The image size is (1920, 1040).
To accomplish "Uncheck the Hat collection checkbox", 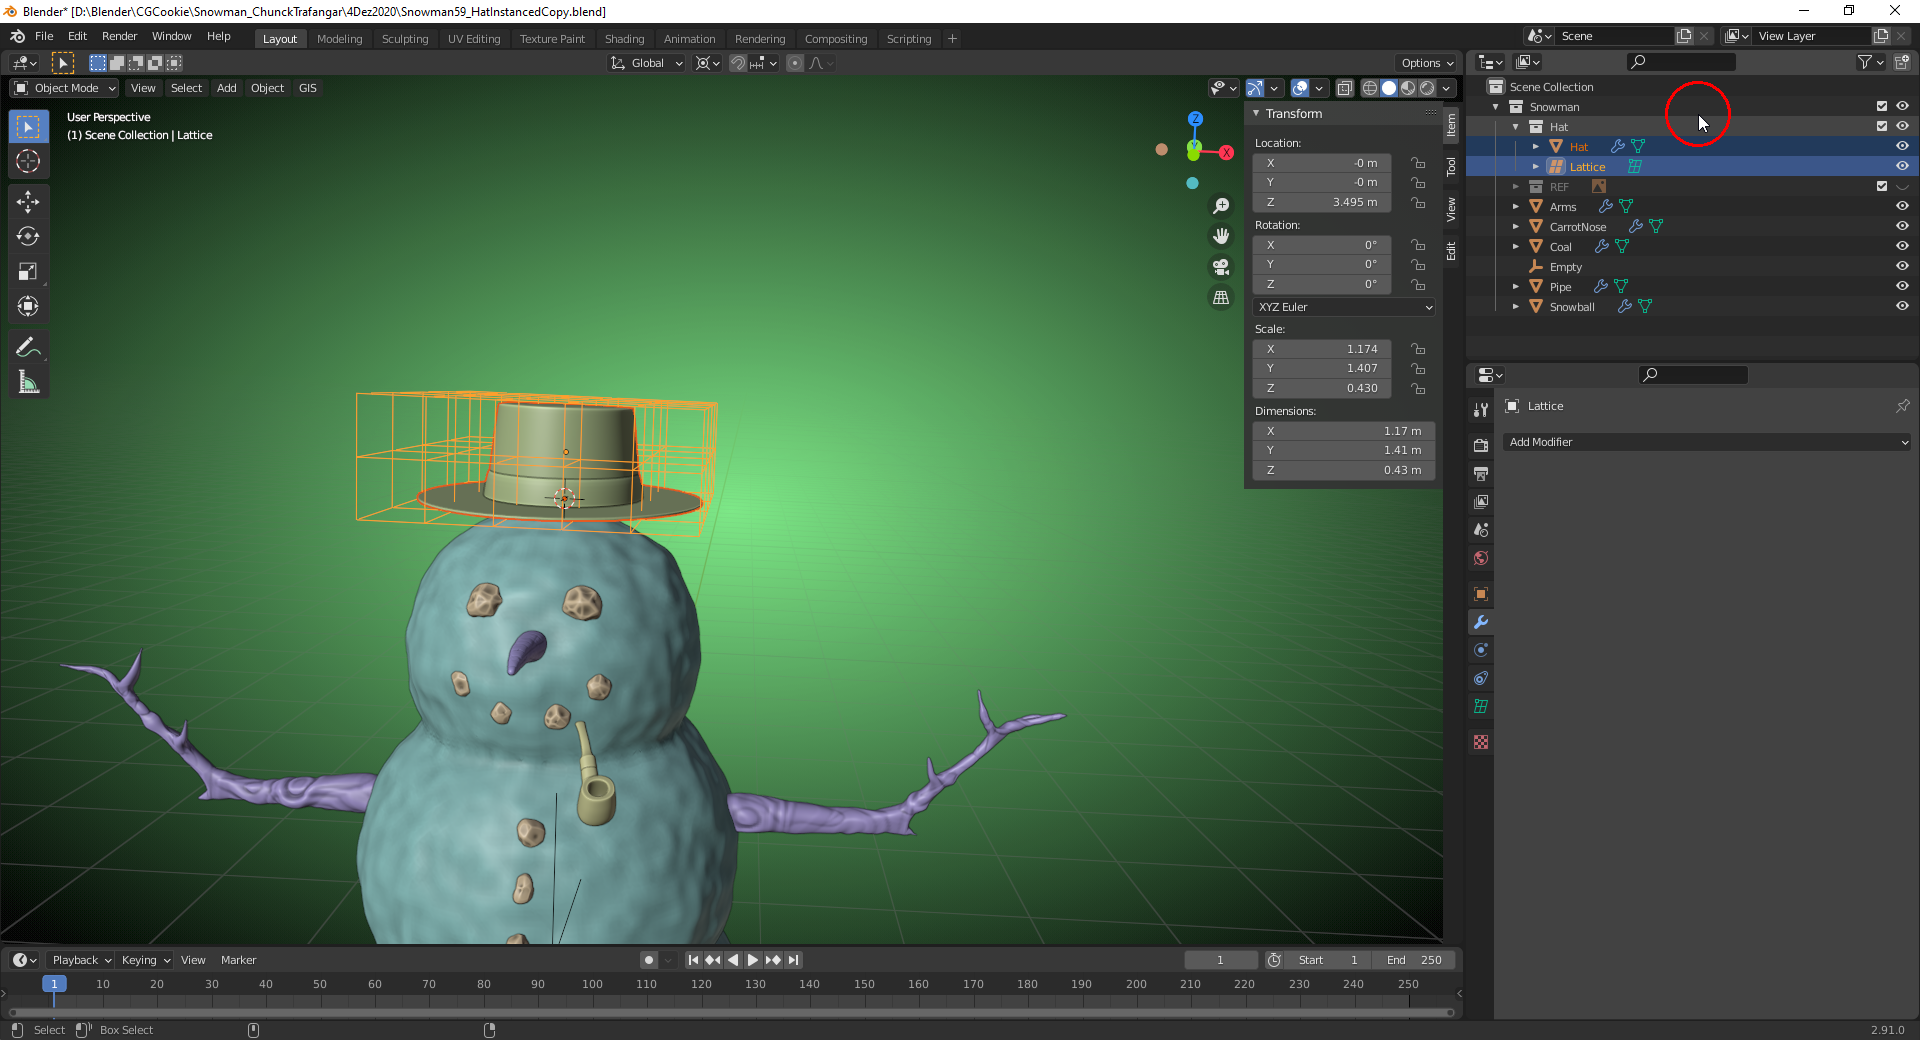I will (x=1882, y=126).
